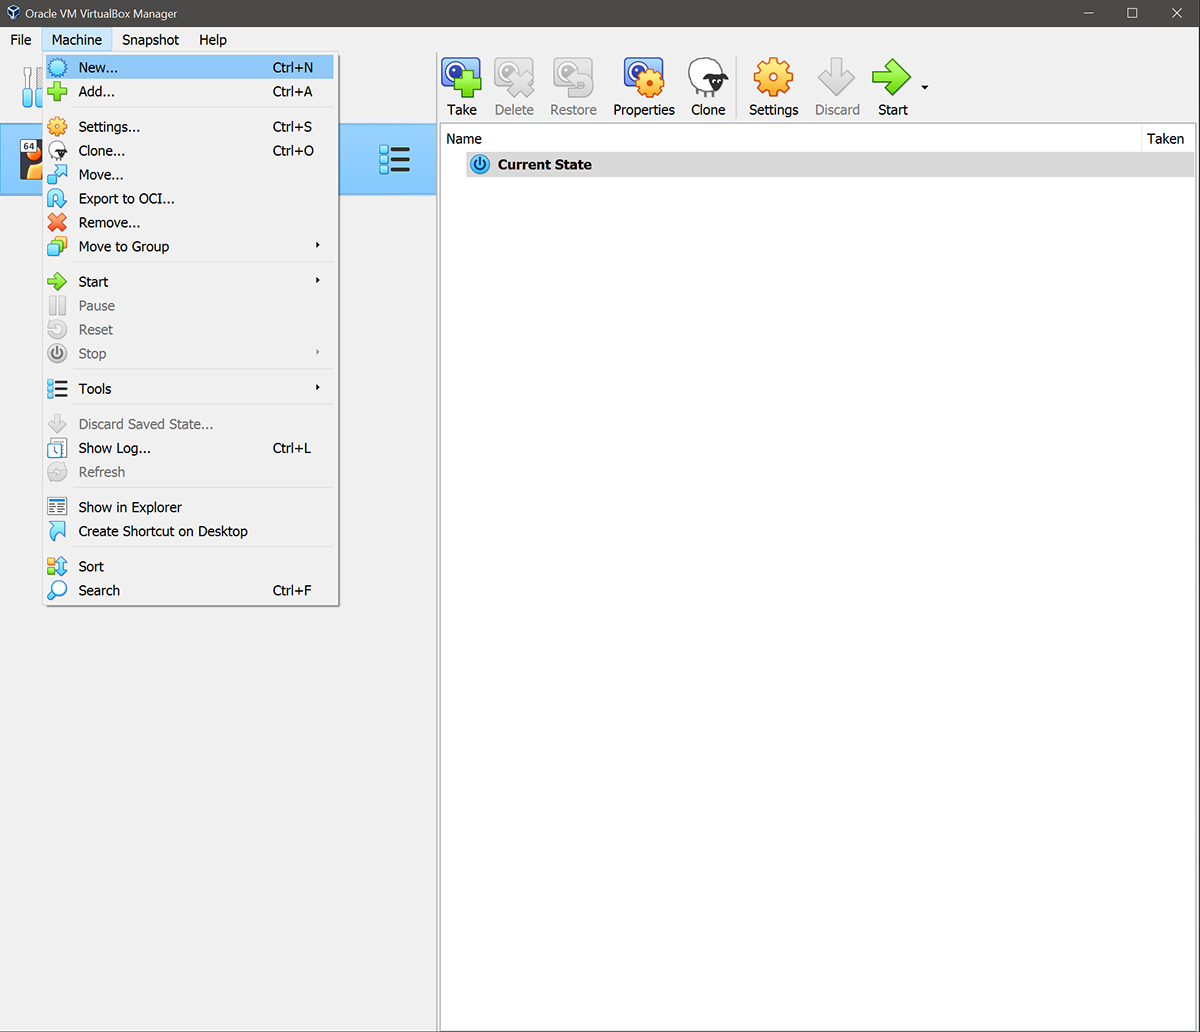Click the Taken column header
Screen dimensions: 1200x1032
tap(1167, 139)
